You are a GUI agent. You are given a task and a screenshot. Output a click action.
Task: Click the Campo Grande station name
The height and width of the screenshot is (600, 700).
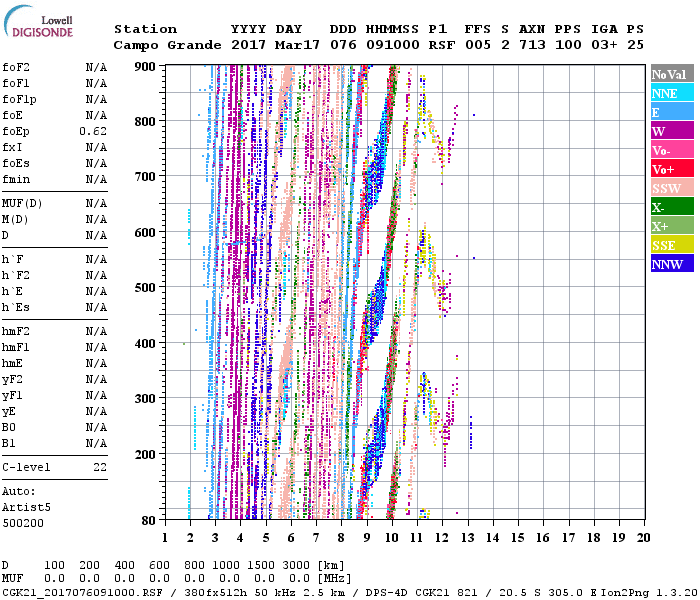tap(167, 45)
